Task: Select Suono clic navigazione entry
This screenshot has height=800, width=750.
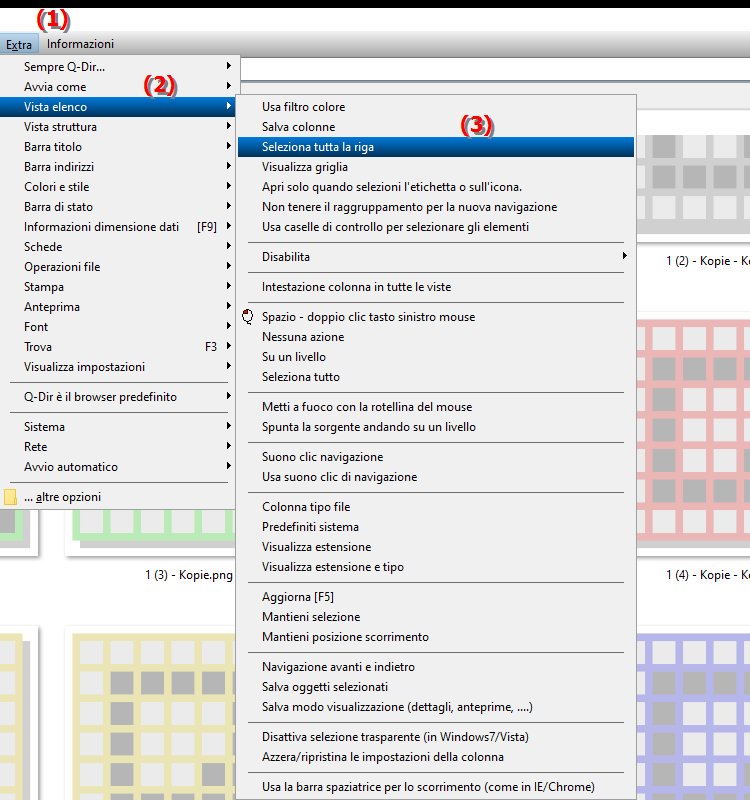Action: coord(436,457)
